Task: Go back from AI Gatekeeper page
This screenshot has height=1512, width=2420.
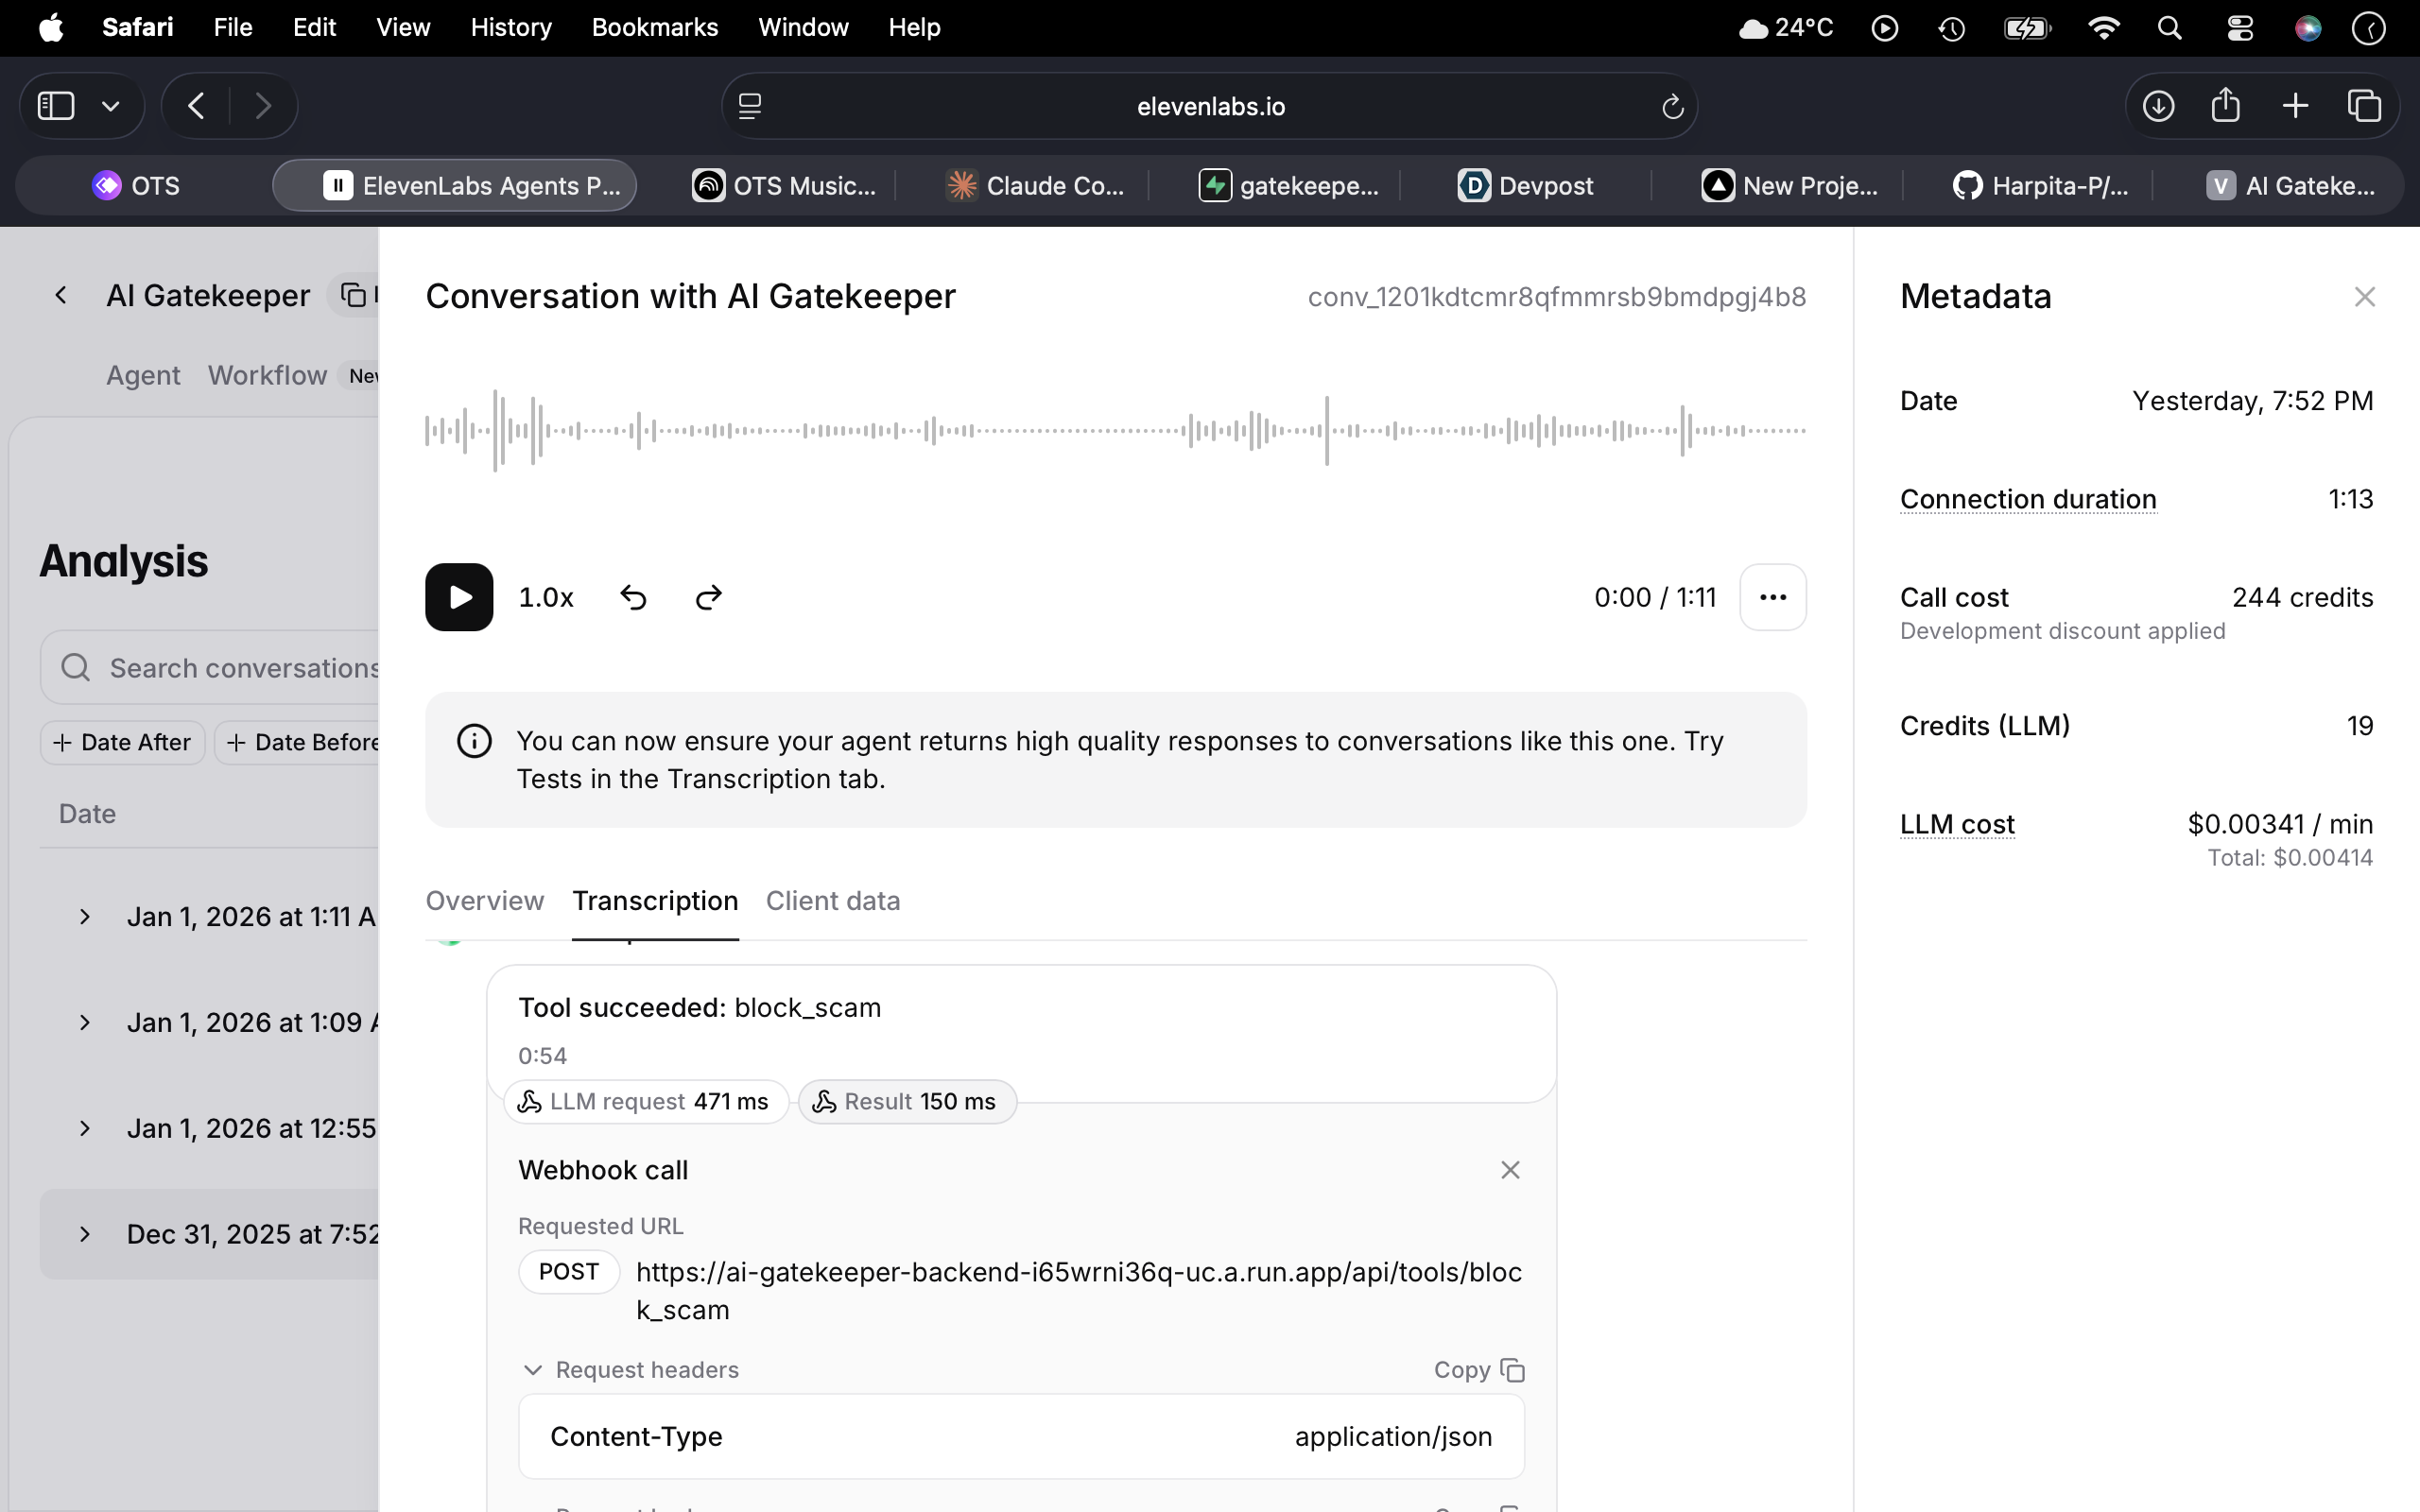Action: click(x=61, y=295)
